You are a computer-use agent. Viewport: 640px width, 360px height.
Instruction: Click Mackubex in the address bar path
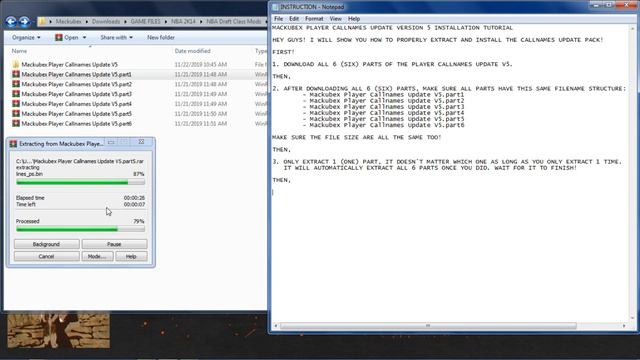tap(69, 21)
